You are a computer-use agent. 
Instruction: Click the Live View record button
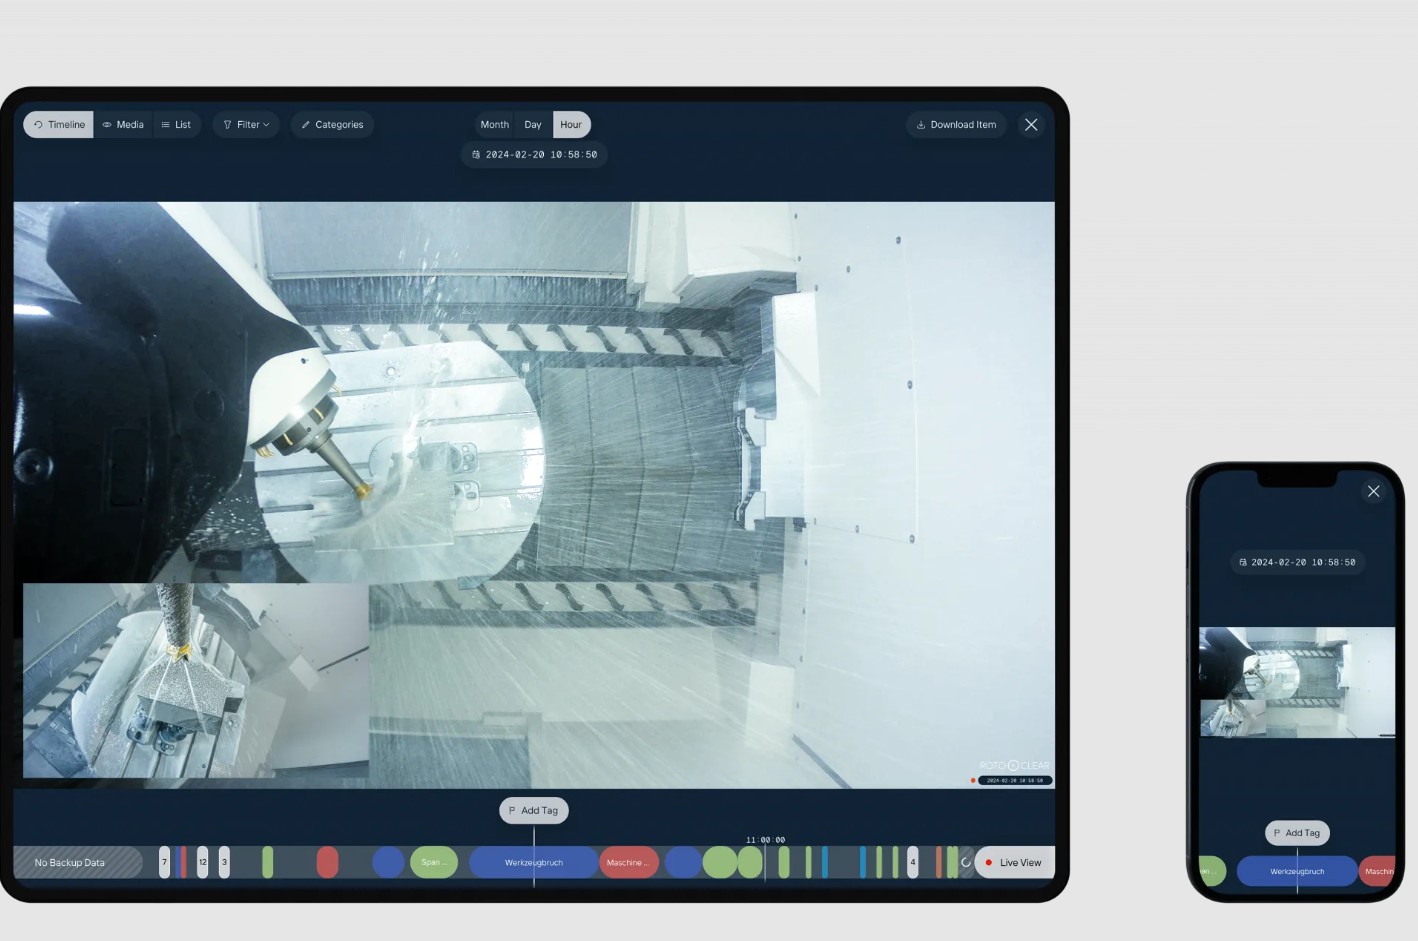coord(1014,862)
